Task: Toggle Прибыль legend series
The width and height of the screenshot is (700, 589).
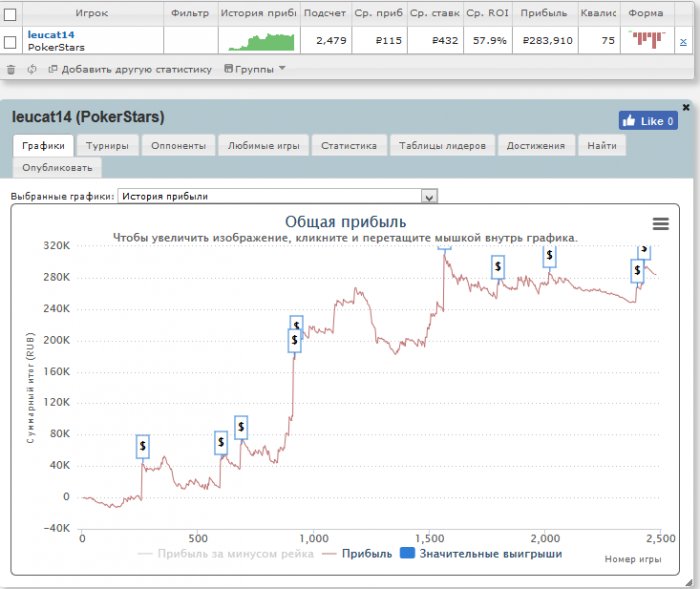Action: pos(357,554)
